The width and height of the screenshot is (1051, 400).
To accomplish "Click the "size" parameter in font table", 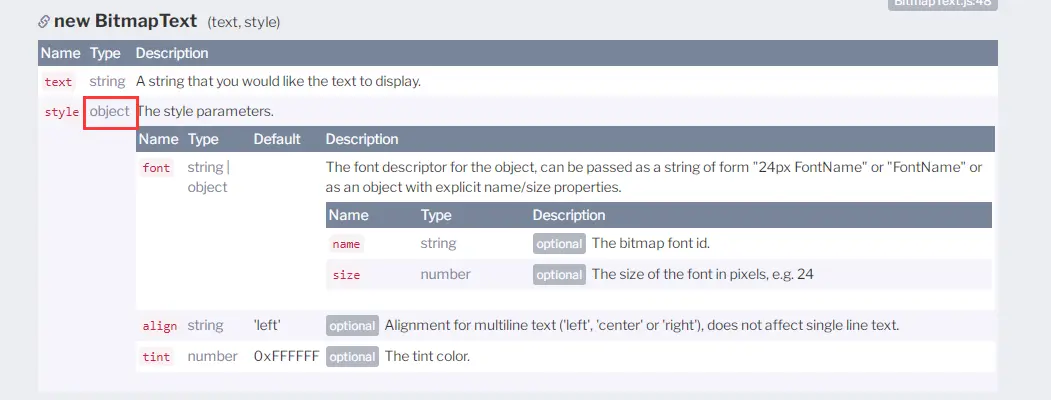I will point(346,274).
